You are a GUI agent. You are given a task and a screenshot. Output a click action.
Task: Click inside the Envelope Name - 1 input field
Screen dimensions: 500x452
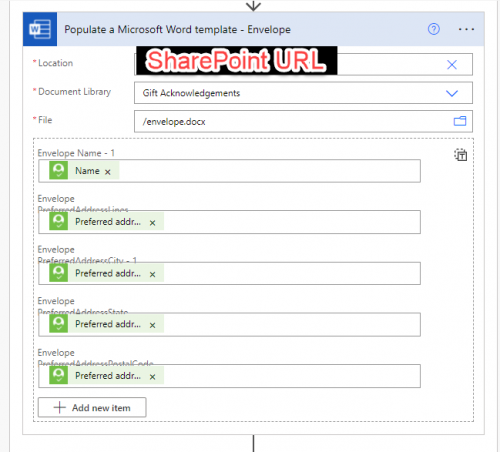[x=229, y=171]
